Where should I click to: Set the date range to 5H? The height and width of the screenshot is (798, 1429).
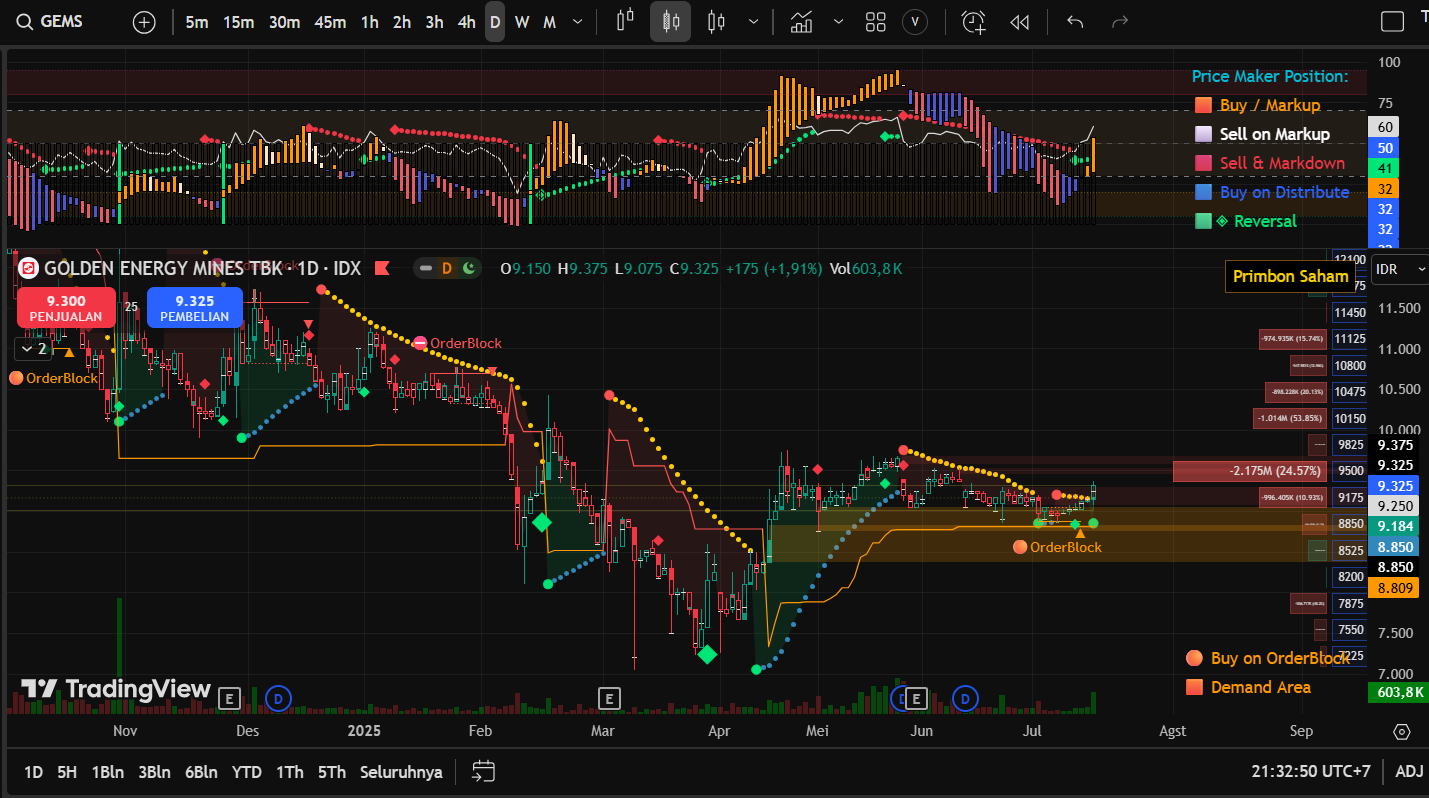67,772
